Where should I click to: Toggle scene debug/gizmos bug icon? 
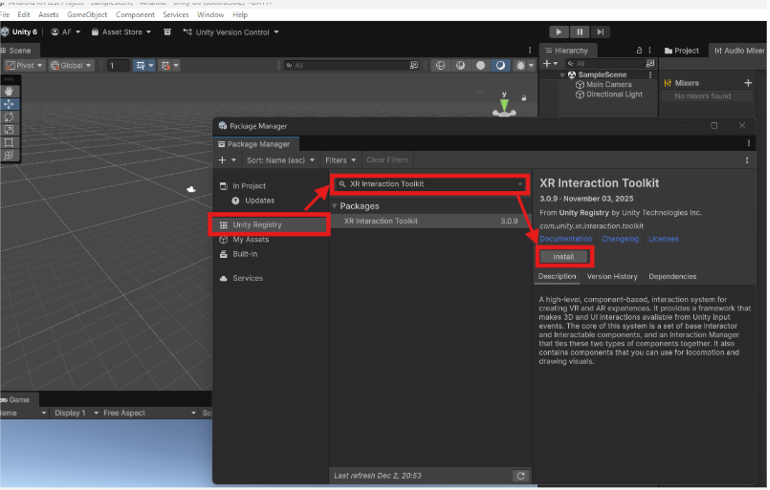[520, 65]
